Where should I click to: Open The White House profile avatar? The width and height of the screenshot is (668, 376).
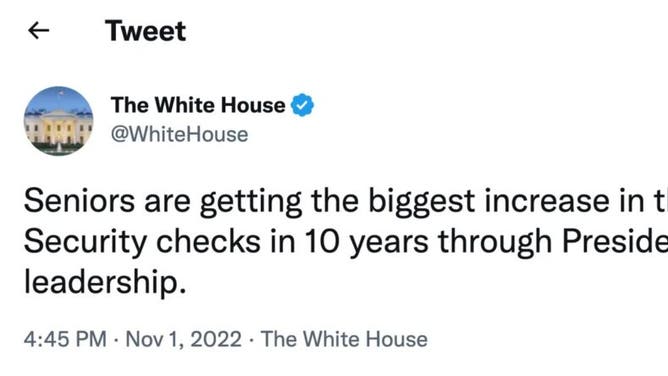pos(58,121)
